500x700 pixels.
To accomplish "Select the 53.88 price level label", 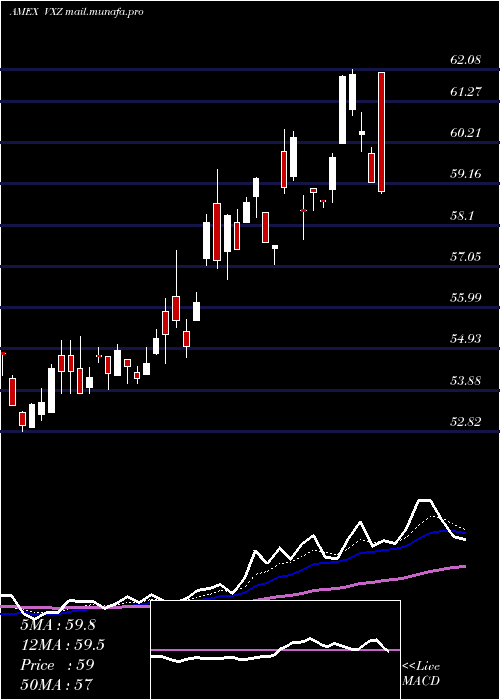I will coord(466,381).
